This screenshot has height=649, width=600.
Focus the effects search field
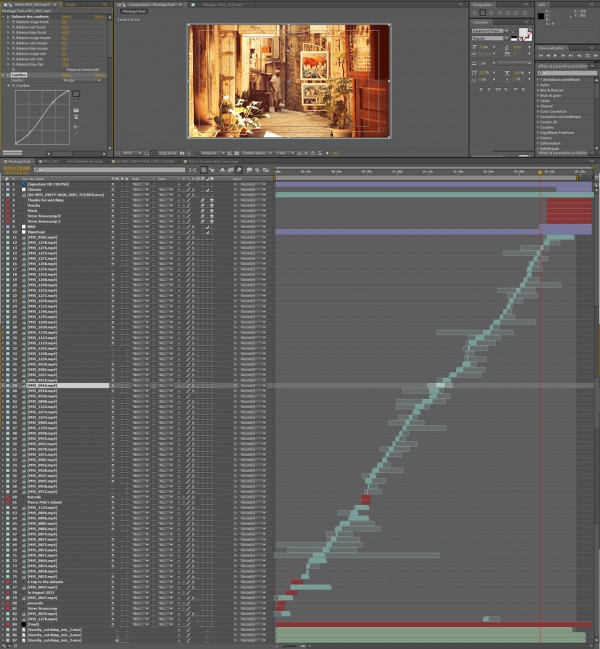click(x=567, y=73)
